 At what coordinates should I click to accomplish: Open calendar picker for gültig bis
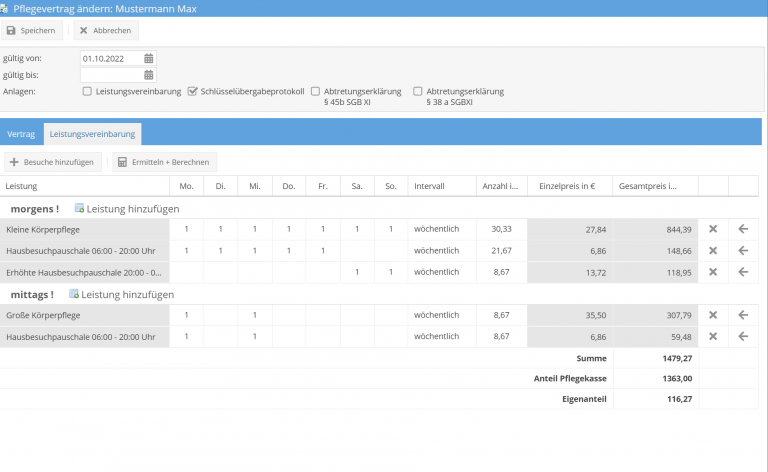click(149, 75)
